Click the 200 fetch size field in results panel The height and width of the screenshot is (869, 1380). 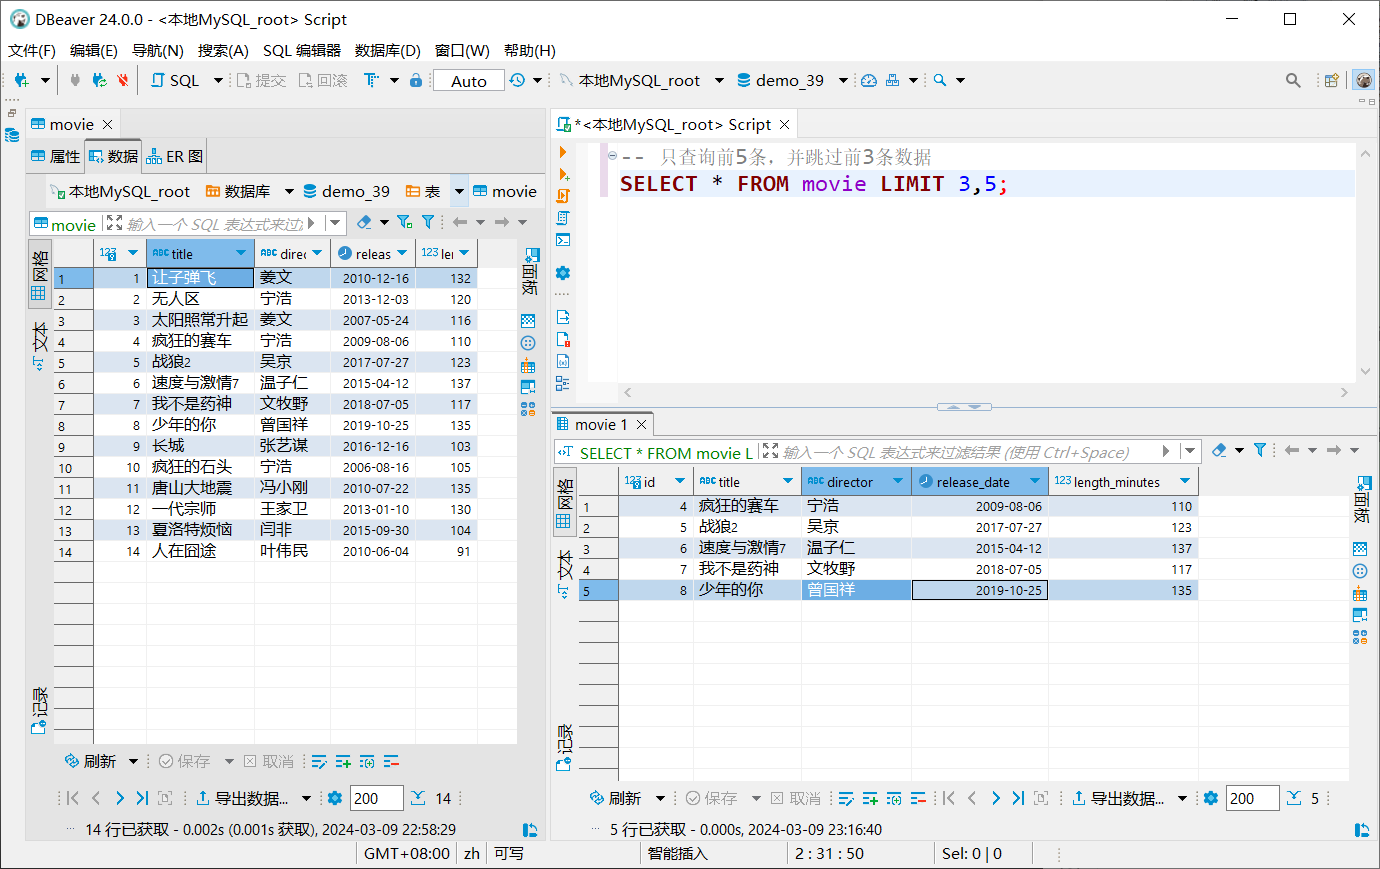click(1252, 798)
